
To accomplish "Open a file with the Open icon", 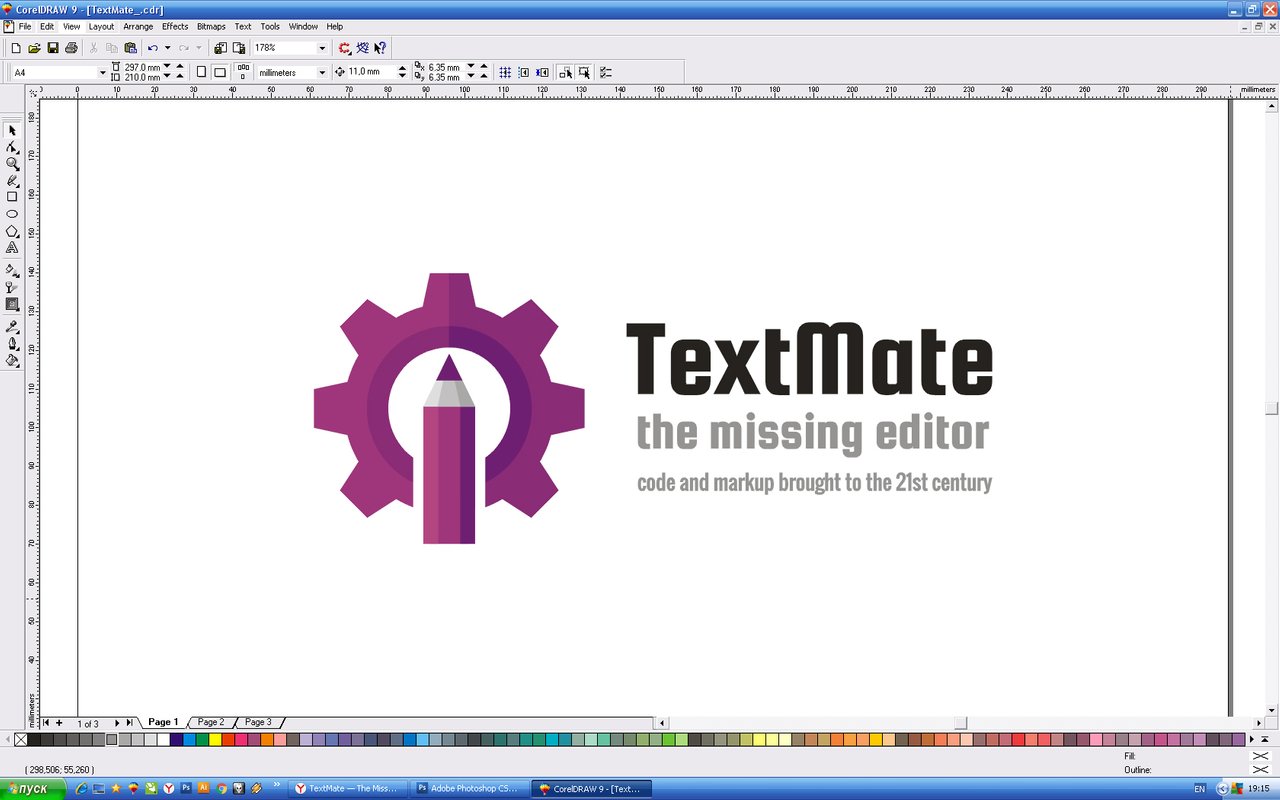I will (x=33, y=47).
